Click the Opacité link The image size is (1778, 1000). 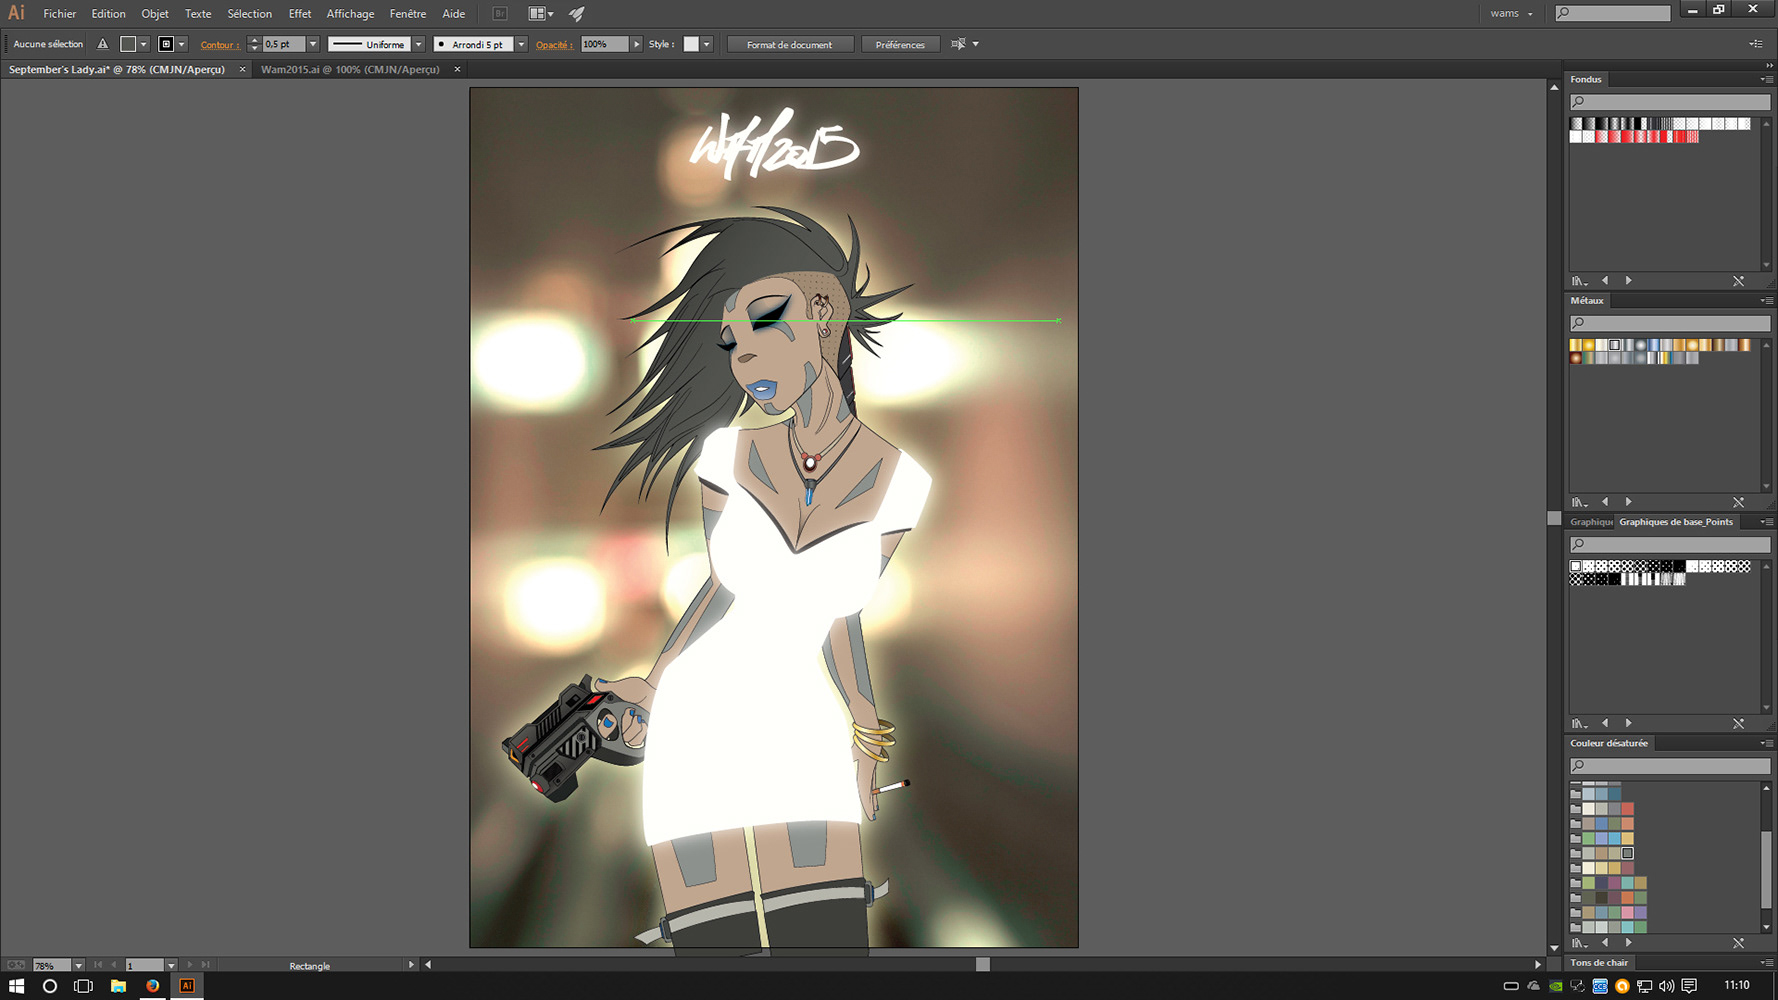coord(554,45)
